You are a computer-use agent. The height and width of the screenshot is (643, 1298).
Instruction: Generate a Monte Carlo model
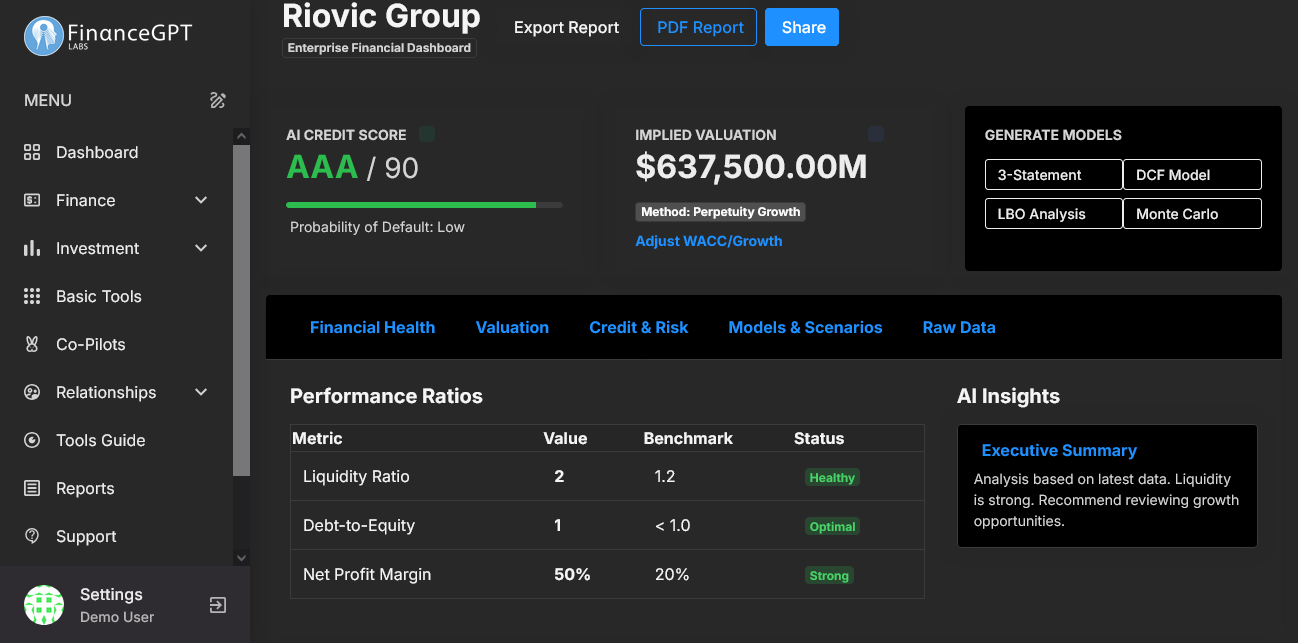[1192, 213]
